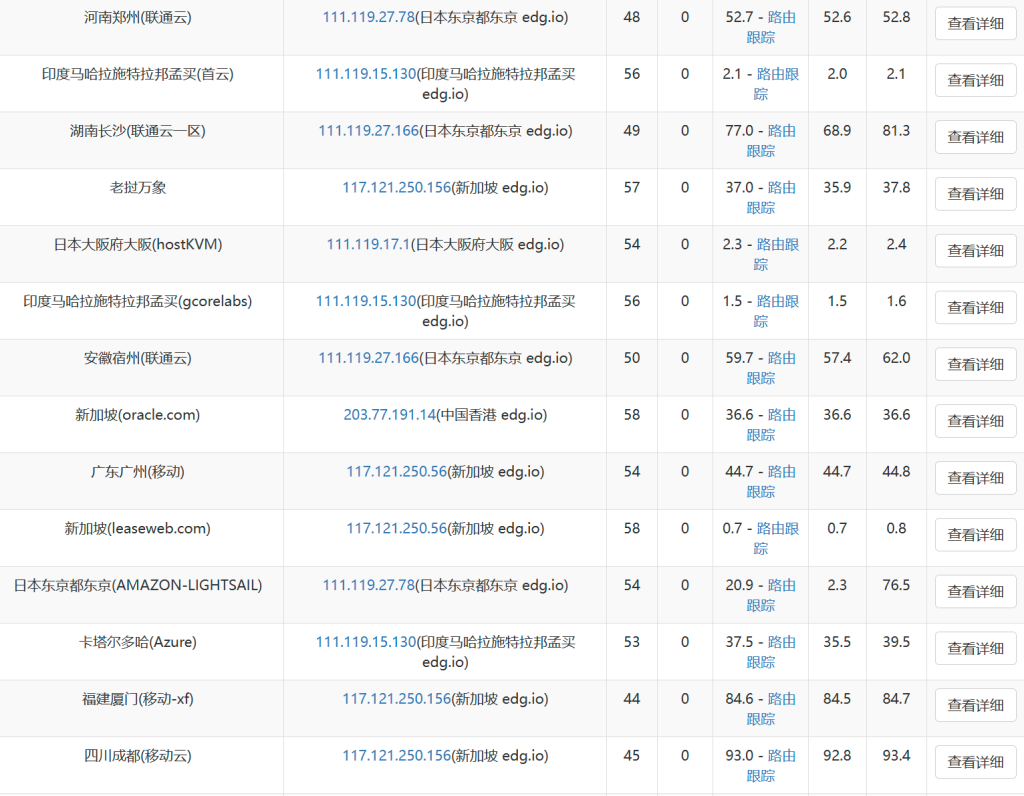View details for 卡塔尔多哈(Azure) row
Image resolution: width=1024 pixels, height=796 pixels.
click(x=975, y=648)
